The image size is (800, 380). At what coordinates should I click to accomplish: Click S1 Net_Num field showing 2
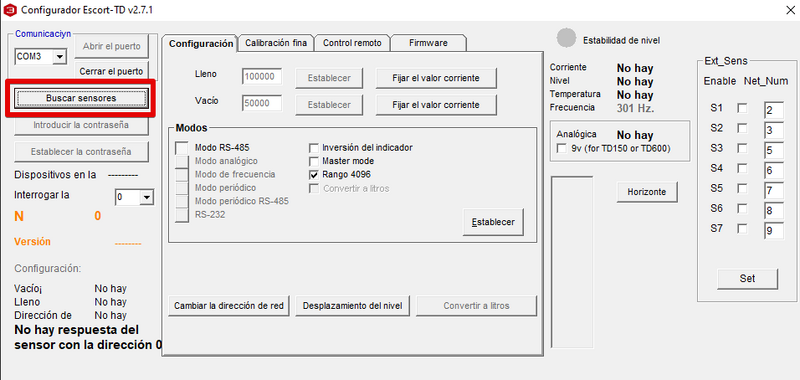(x=773, y=110)
